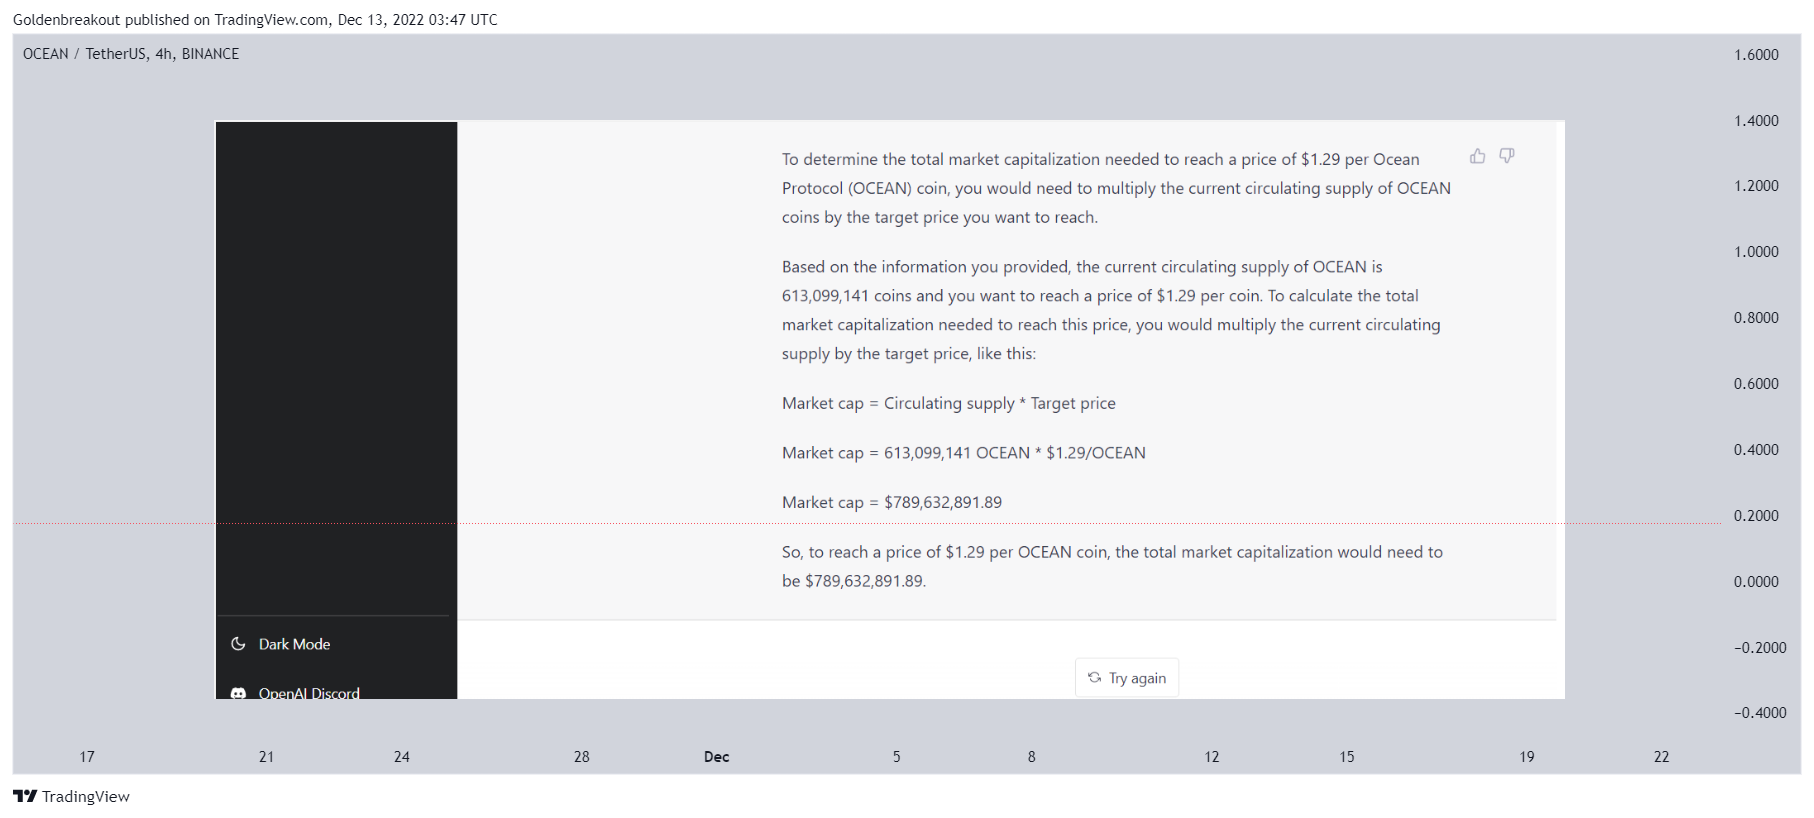The image size is (1814, 818).
Task: Click the thumbs down icon
Action: click(1506, 156)
